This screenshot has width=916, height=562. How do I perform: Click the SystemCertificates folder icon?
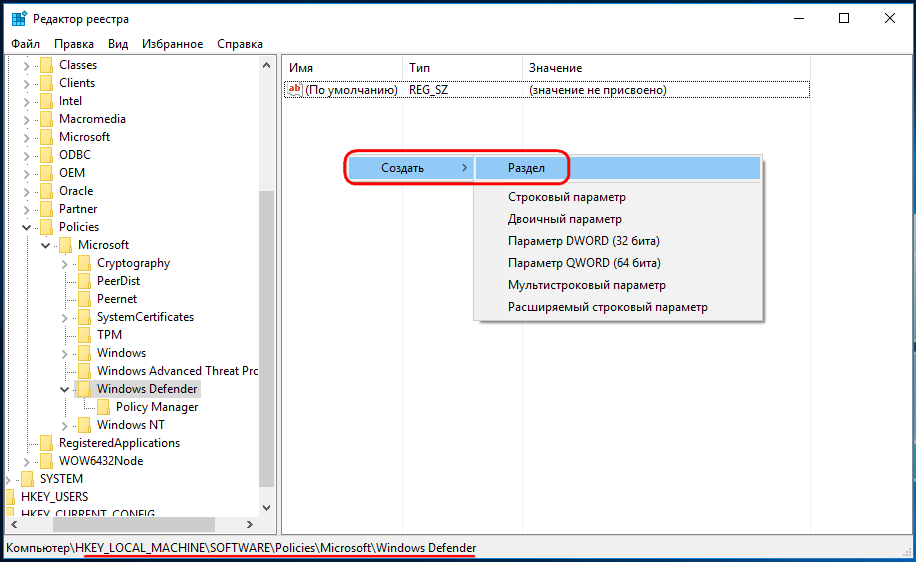point(85,317)
